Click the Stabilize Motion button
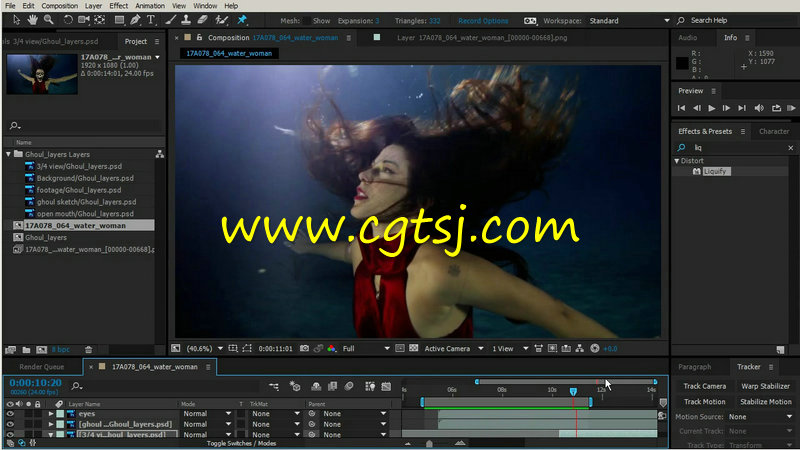The width and height of the screenshot is (800, 450). [765, 402]
